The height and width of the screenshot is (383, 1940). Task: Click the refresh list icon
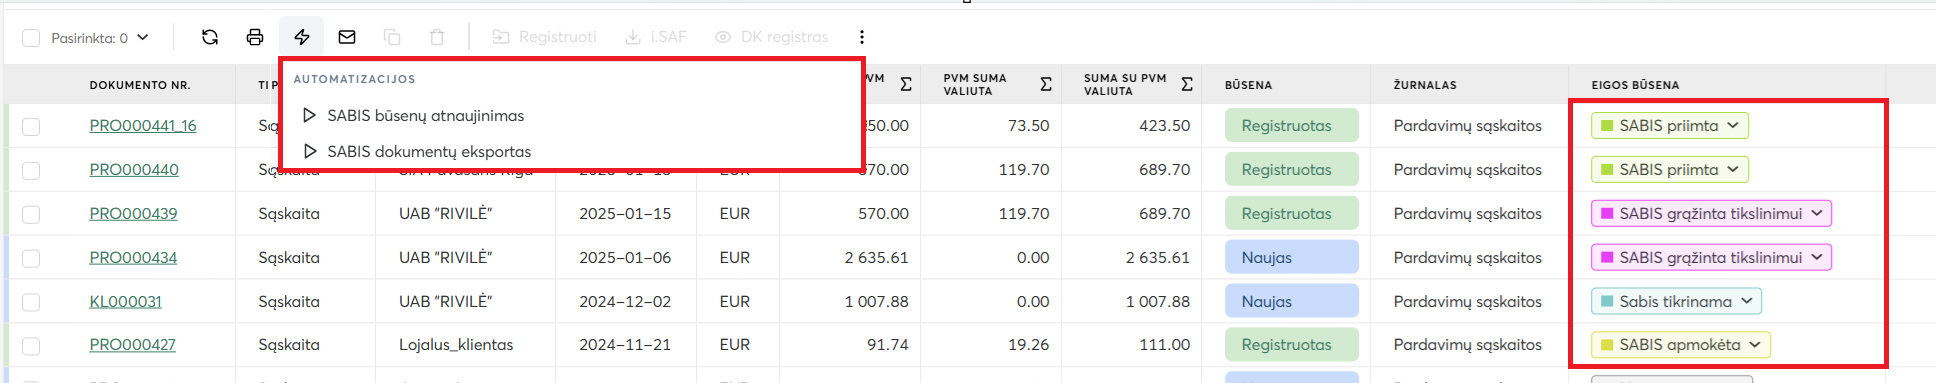coord(210,37)
